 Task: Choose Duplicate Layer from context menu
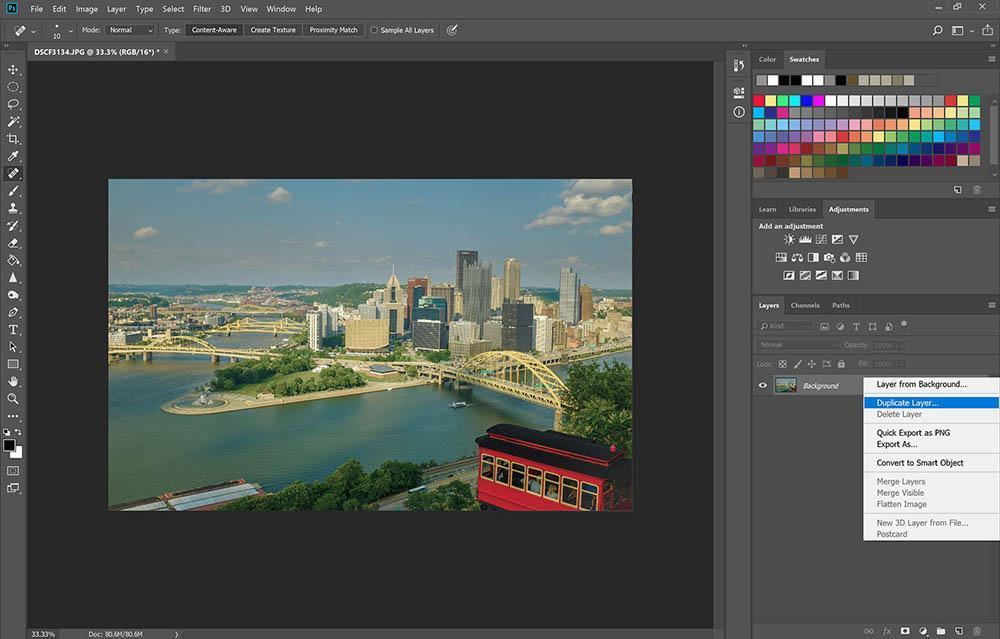907,403
